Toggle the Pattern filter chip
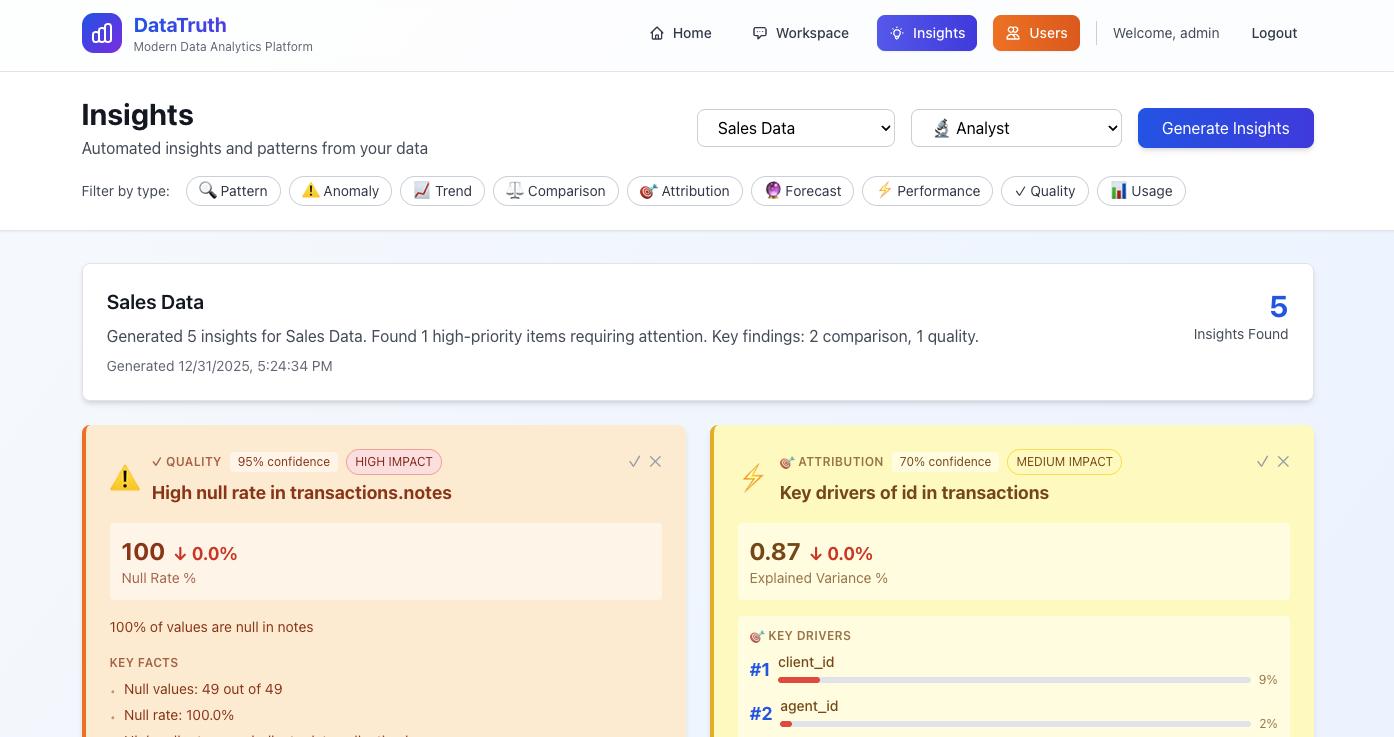Viewport: 1394px width, 737px height. tap(233, 191)
